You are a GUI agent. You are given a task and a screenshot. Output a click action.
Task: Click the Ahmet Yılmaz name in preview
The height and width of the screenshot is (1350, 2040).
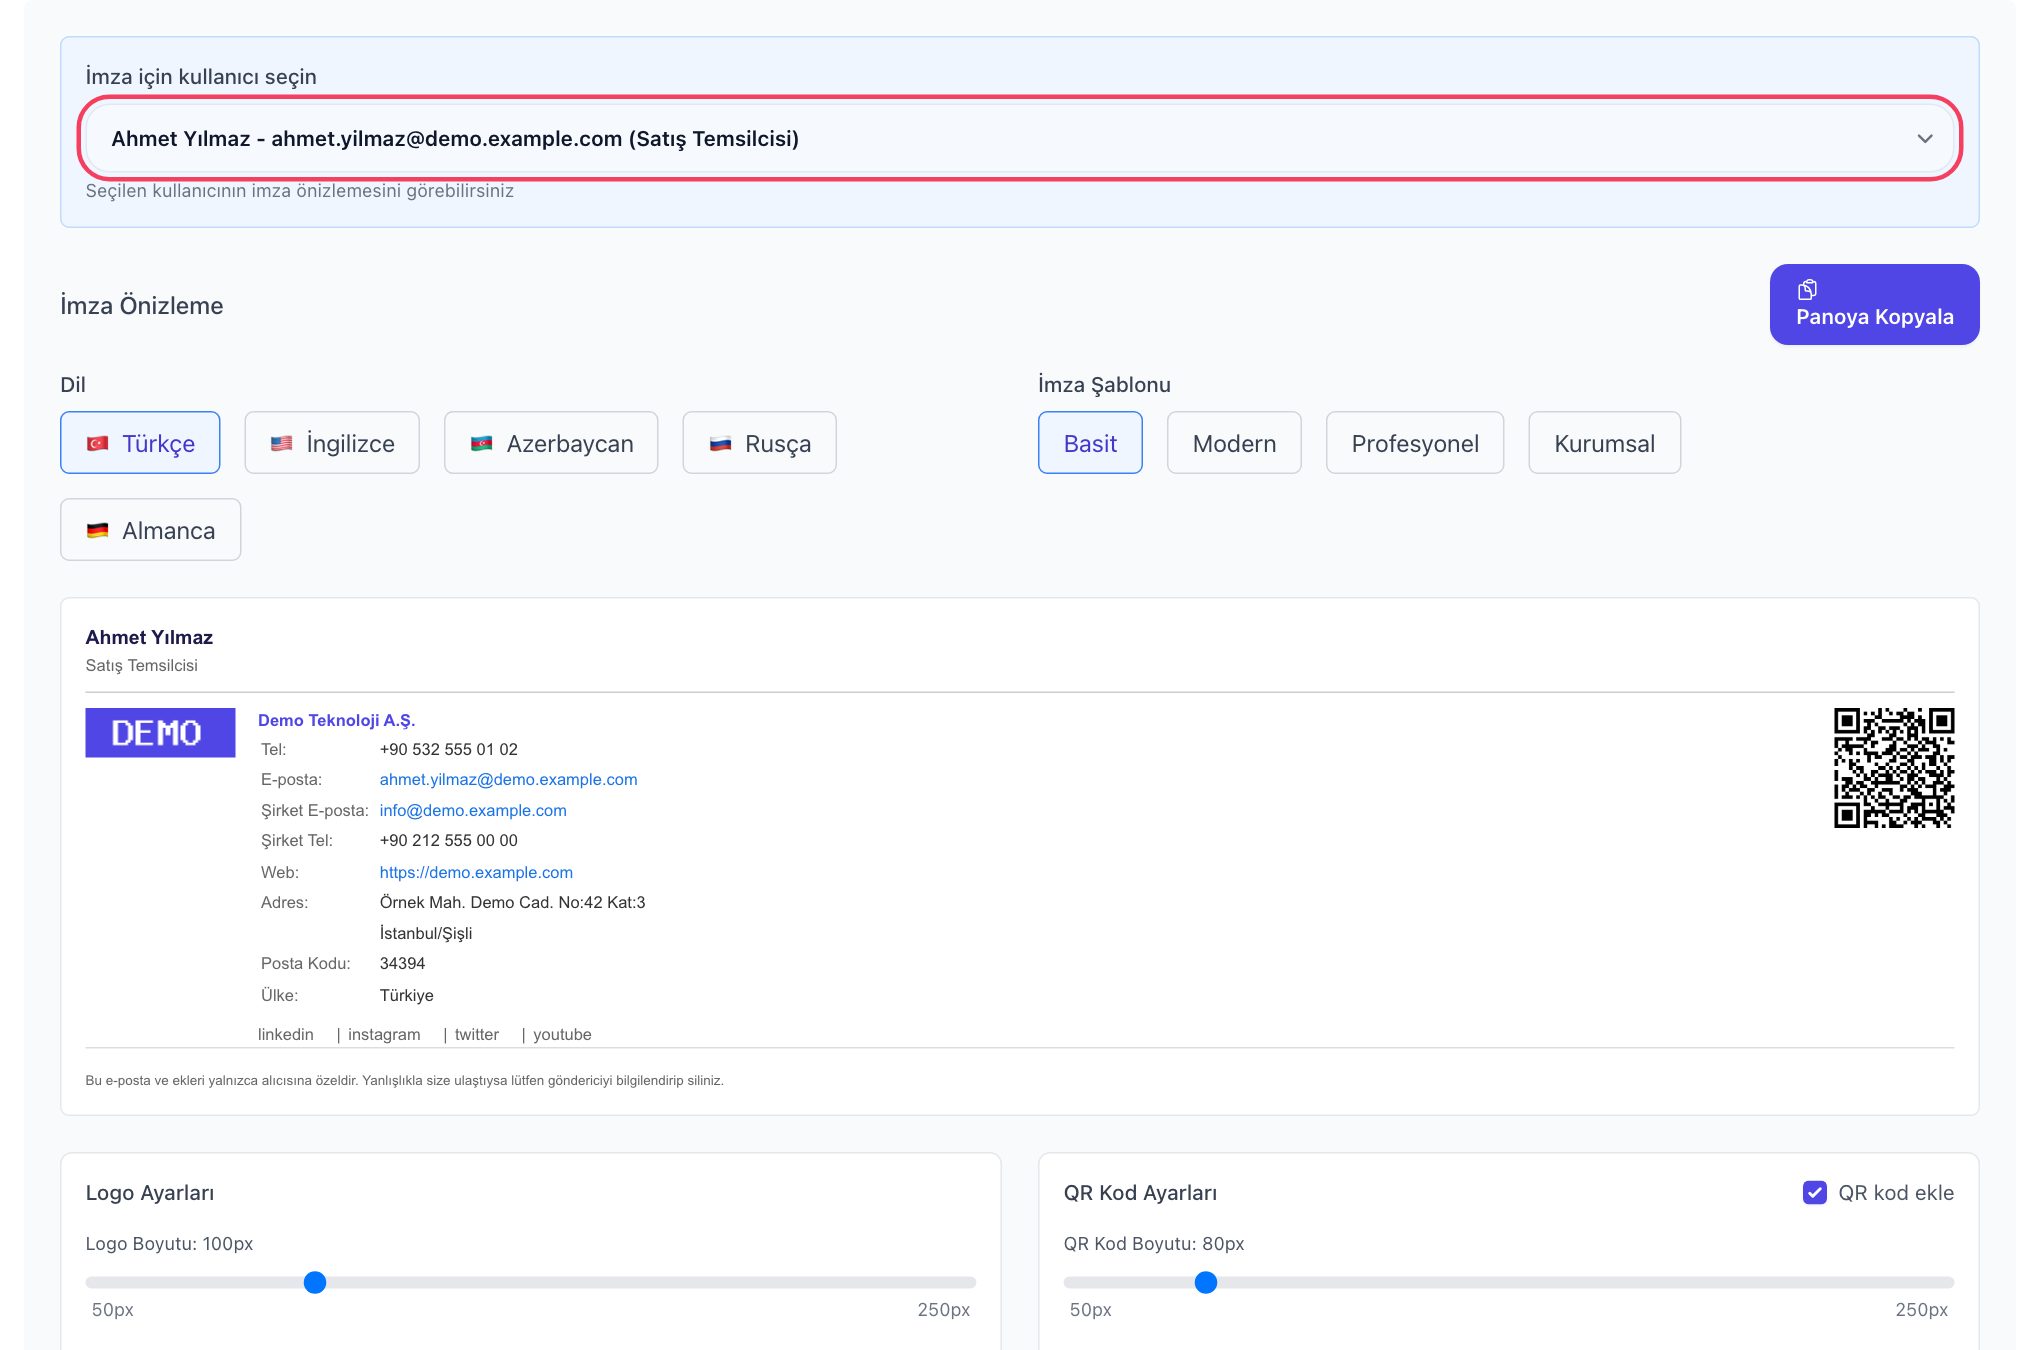pos(149,638)
